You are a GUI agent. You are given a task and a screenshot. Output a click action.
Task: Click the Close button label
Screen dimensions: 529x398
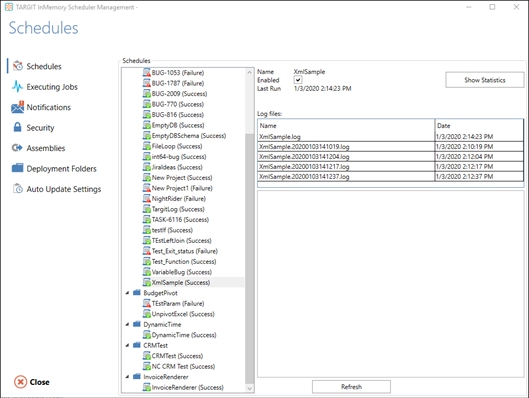[x=39, y=382]
